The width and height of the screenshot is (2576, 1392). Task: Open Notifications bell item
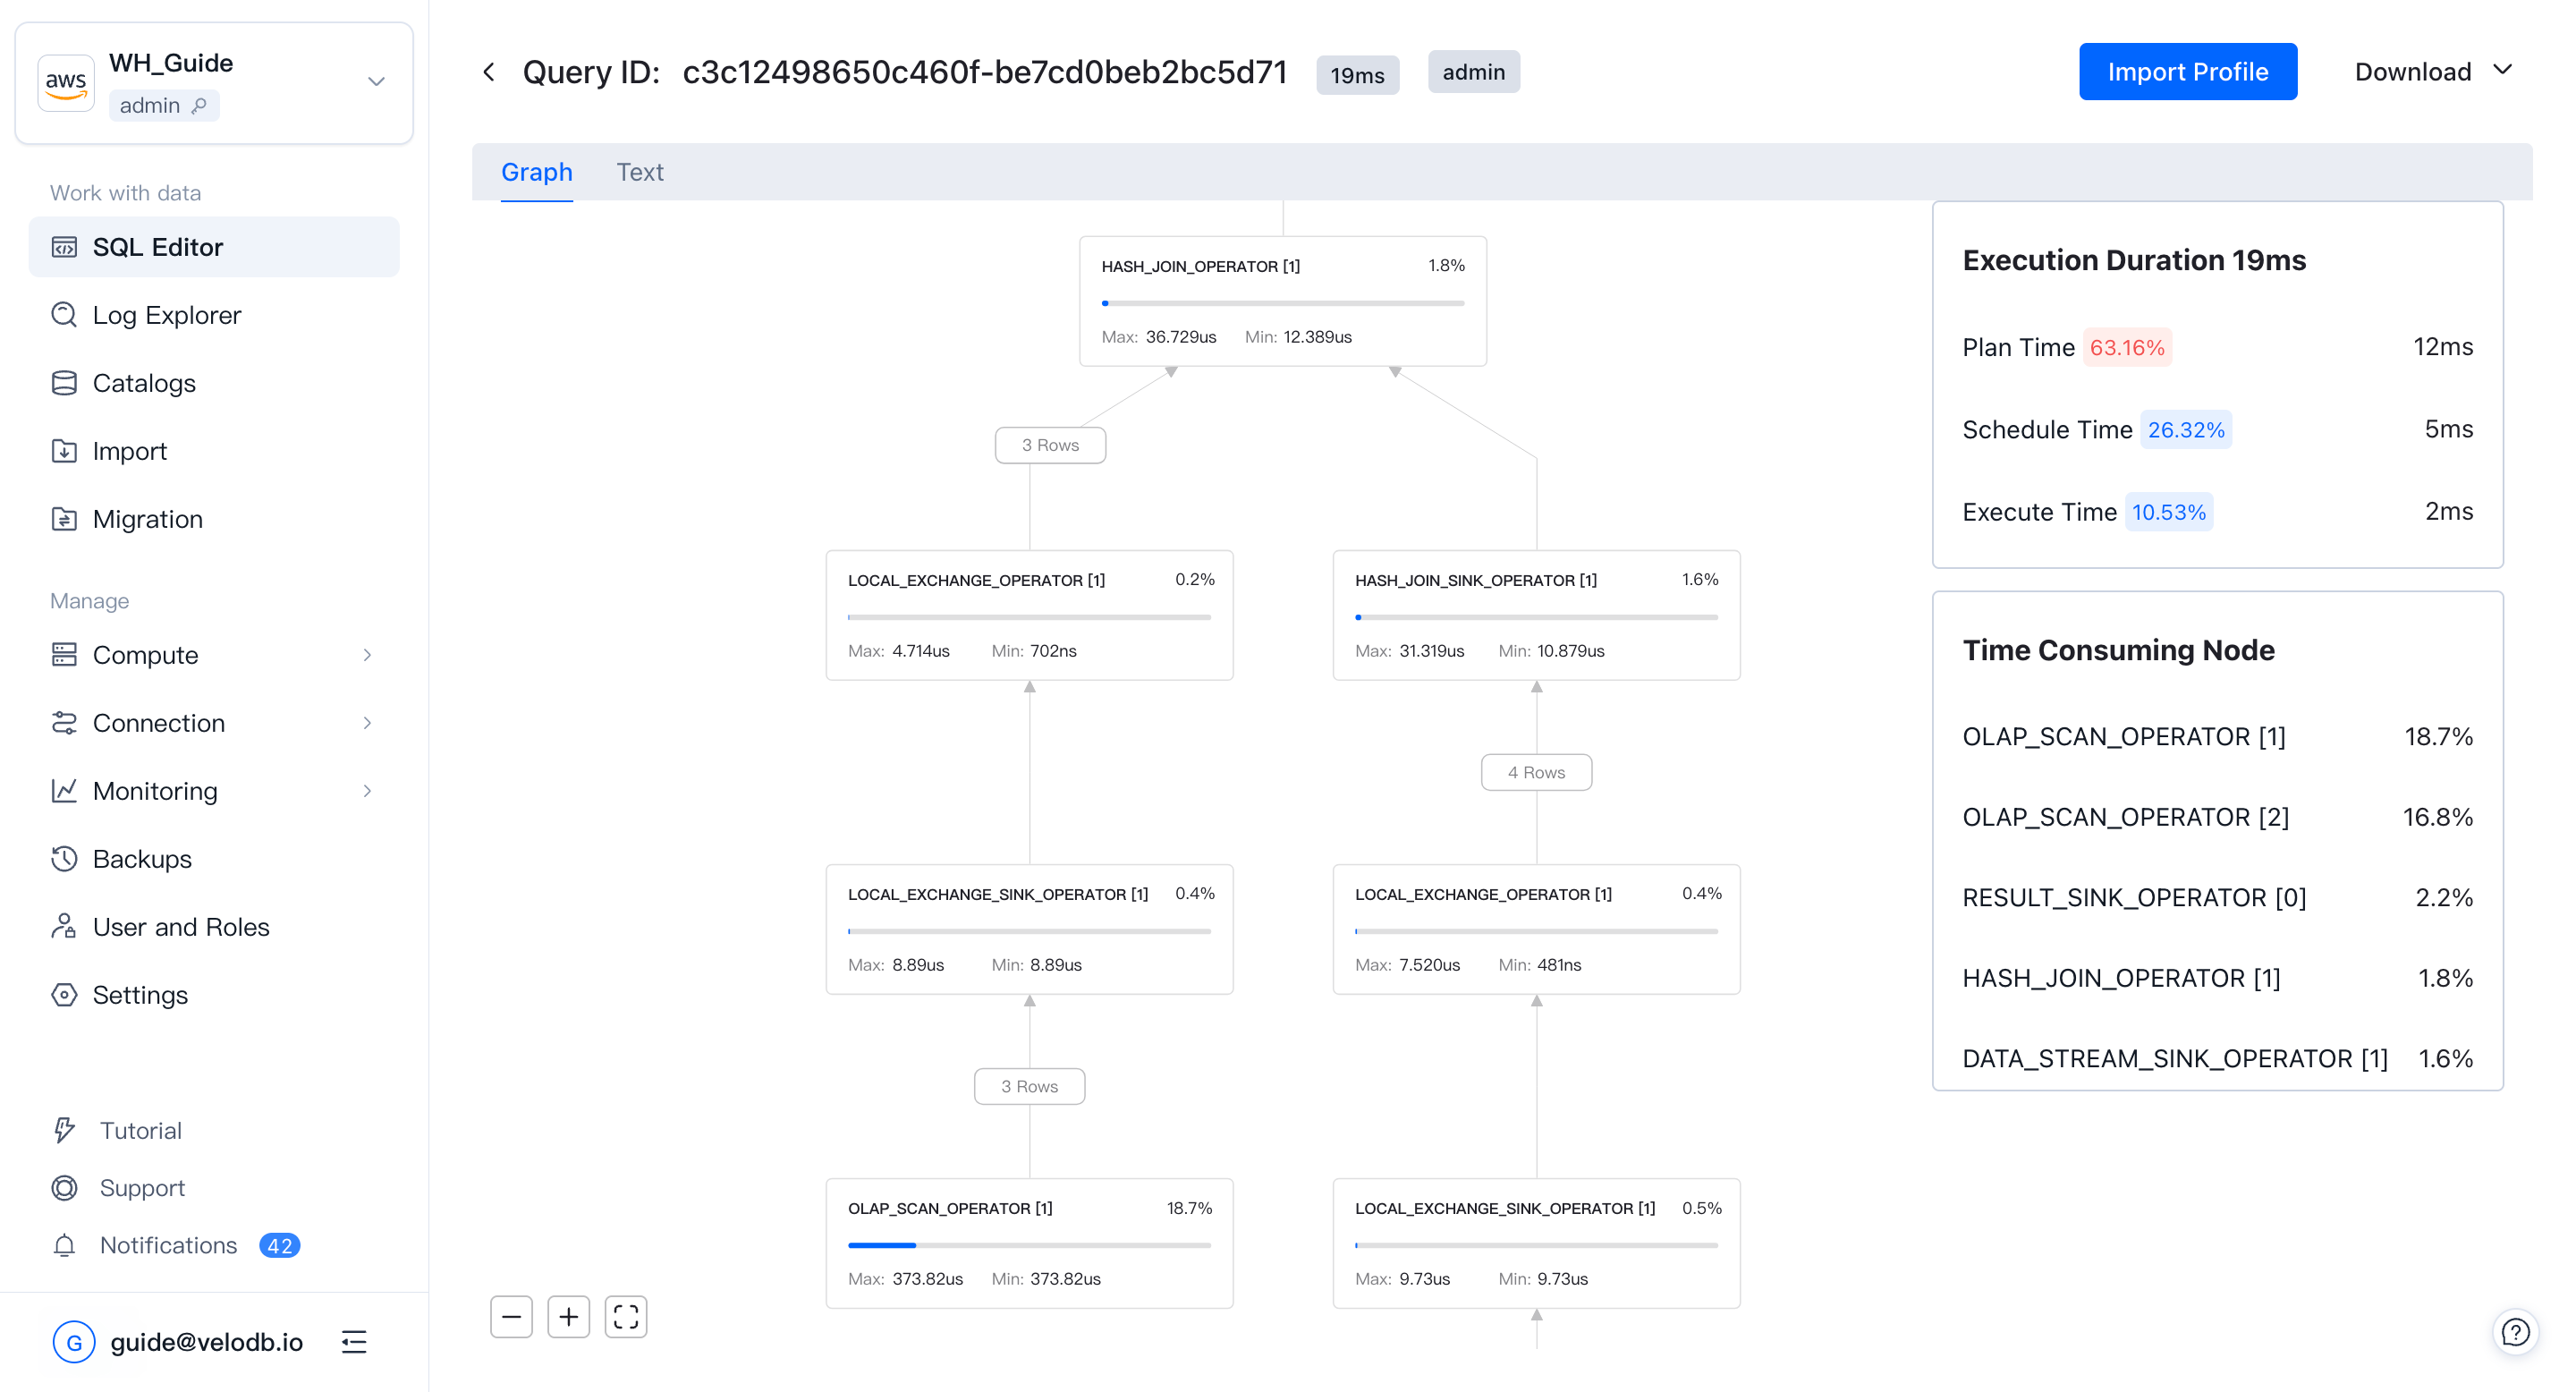click(168, 1245)
